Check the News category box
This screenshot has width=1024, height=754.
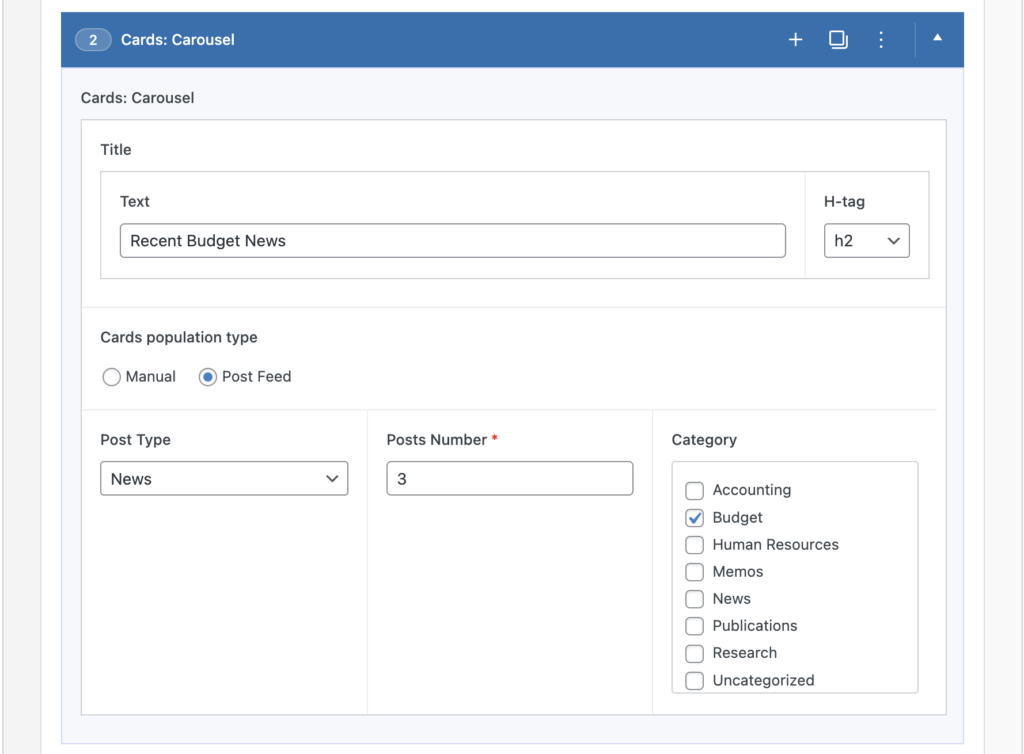pos(694,599)
